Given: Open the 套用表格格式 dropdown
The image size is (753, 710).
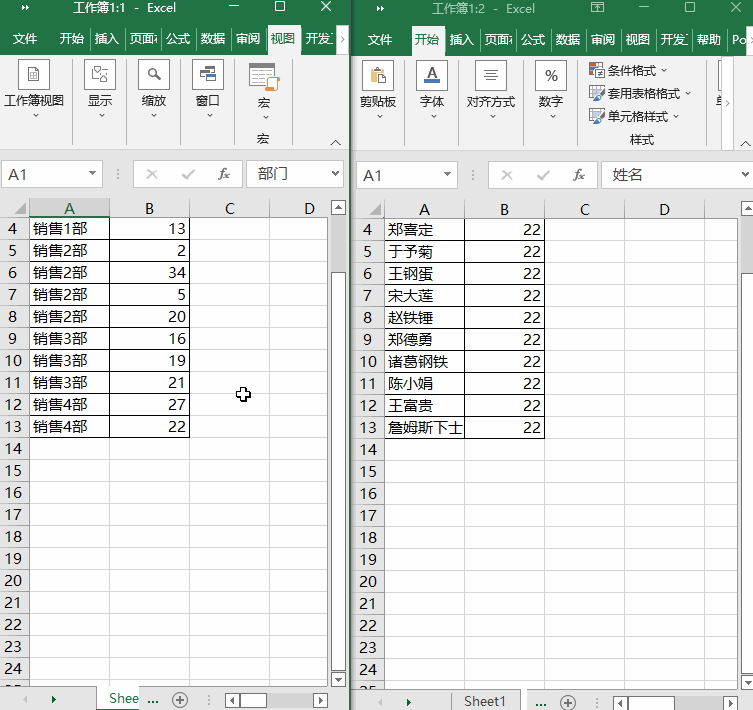Looking at the screenshot, I should coord(640,93).
